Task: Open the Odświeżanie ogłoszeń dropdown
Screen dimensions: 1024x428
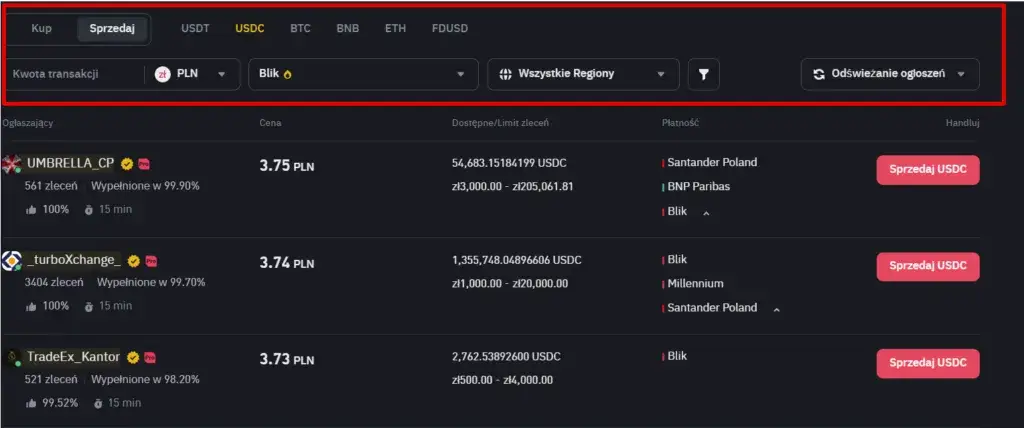Action: 890,74
